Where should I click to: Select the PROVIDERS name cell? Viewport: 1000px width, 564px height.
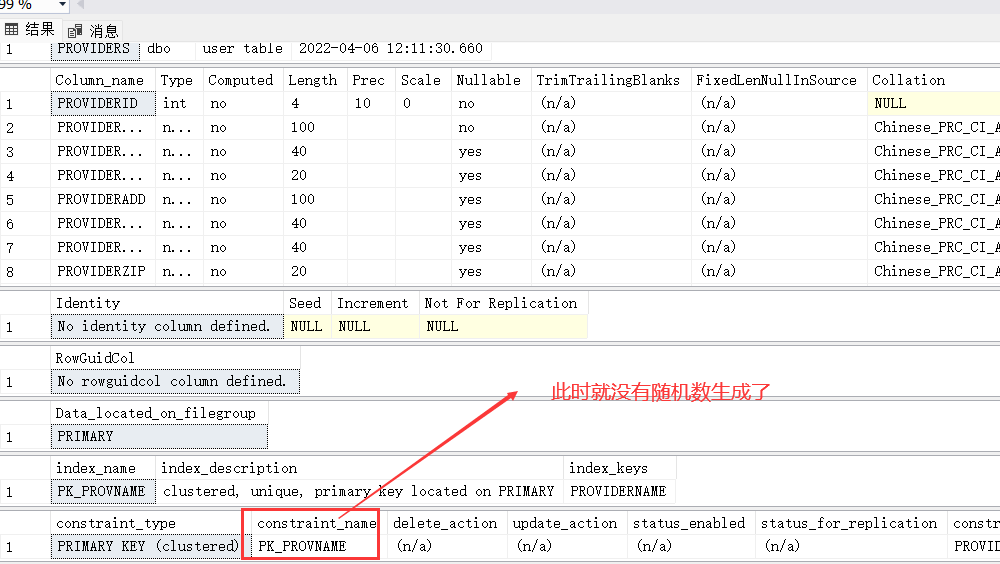pos(95,48)
